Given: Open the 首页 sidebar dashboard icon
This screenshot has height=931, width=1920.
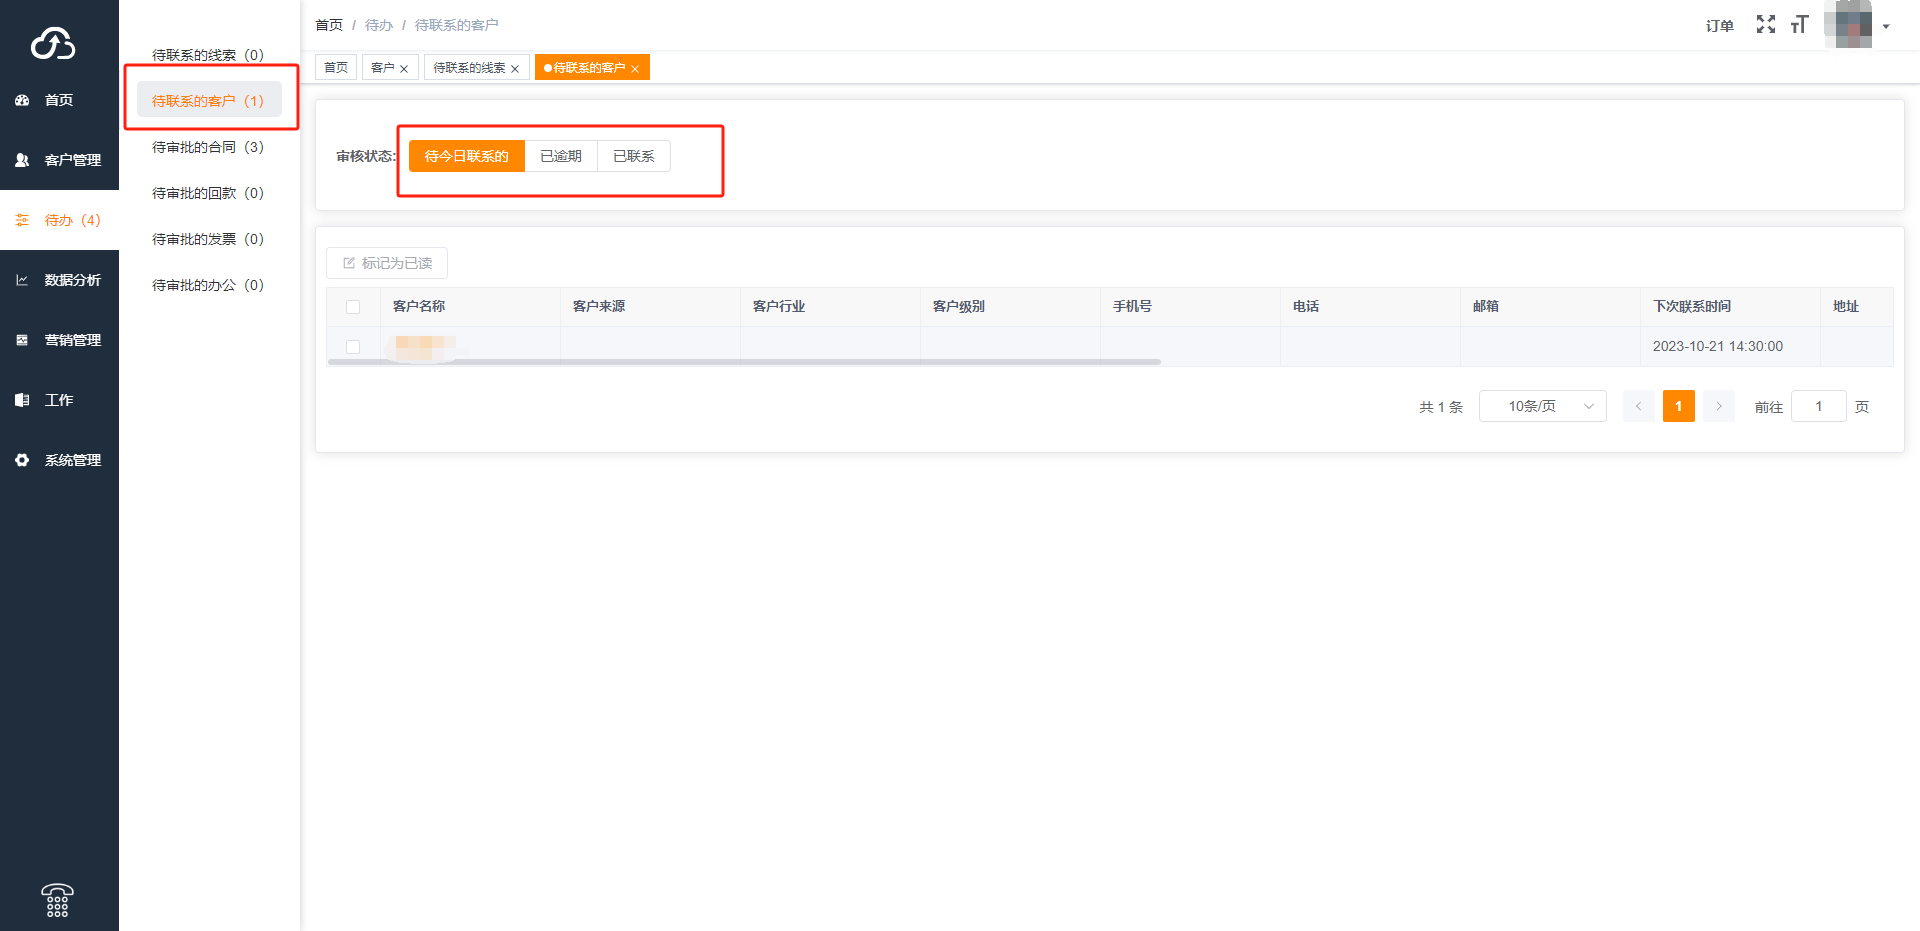Looking at the screenshot, I should (22, 100).
